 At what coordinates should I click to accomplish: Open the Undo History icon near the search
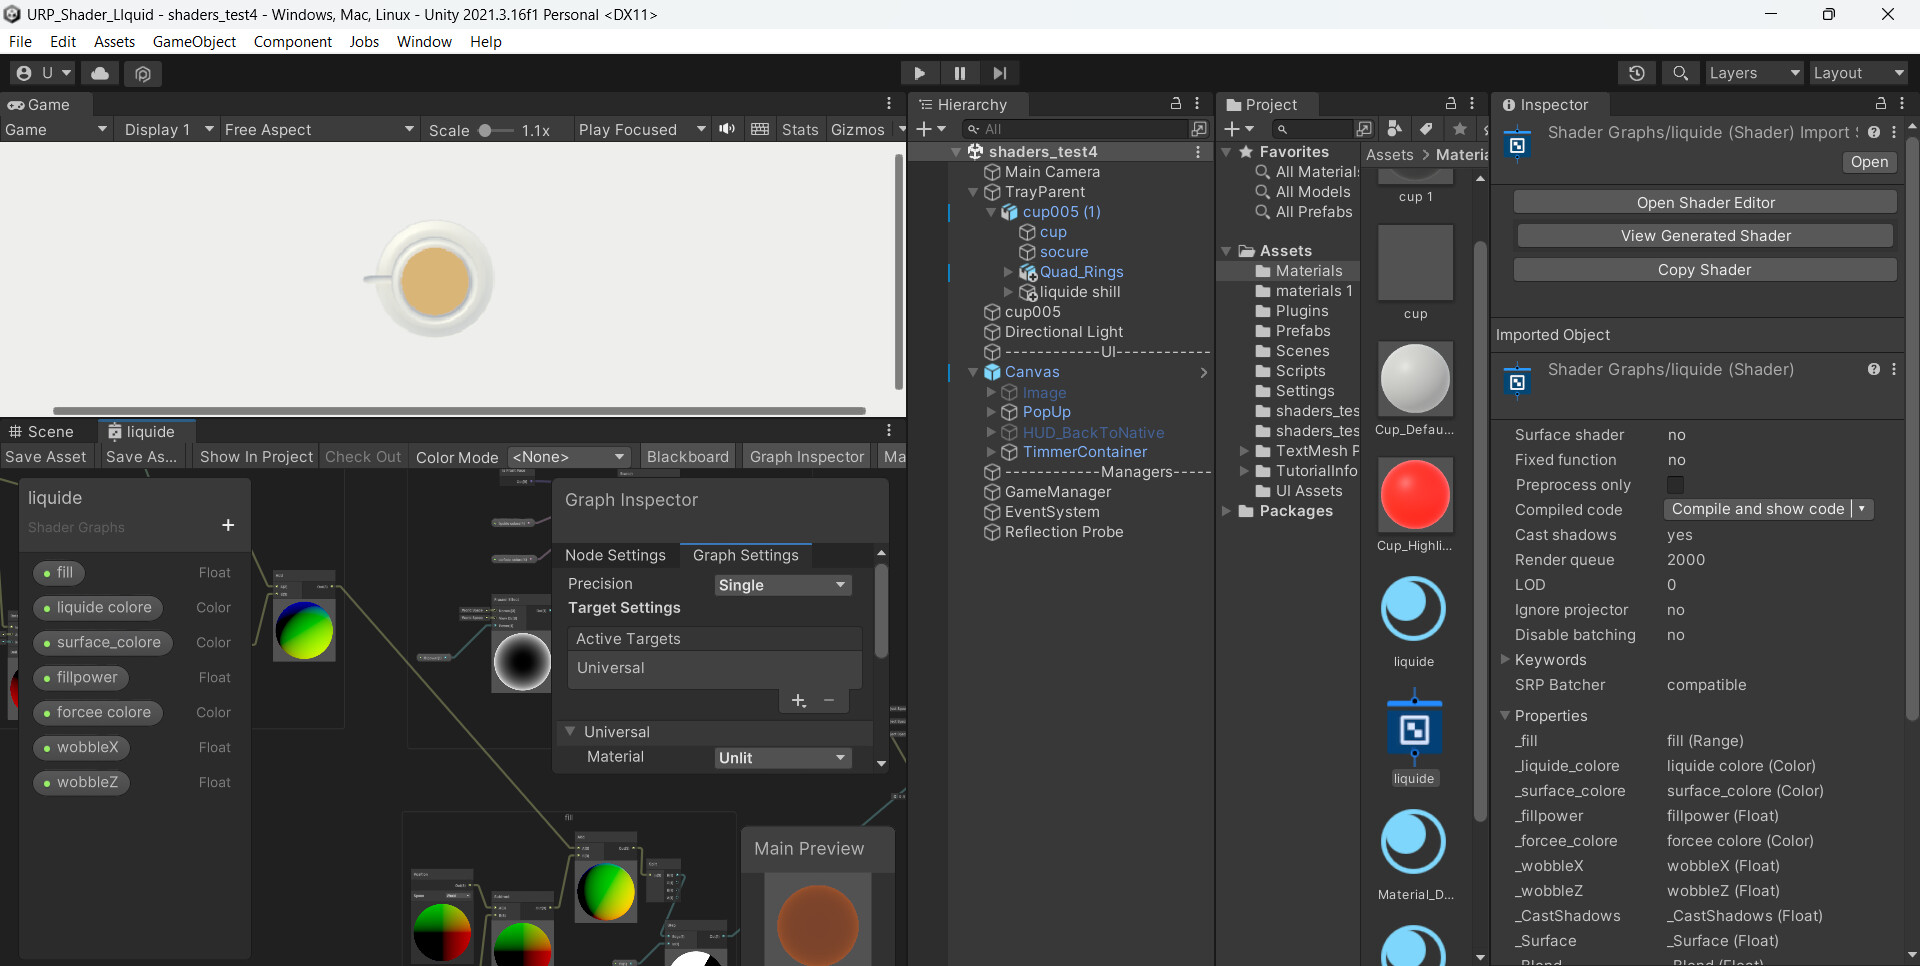click(x=1636, y=73)
